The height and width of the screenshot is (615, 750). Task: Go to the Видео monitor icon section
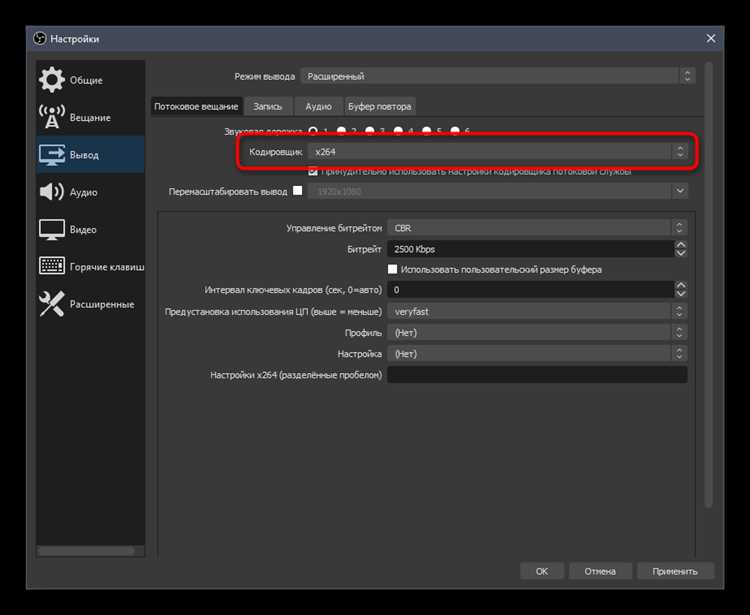tap(51, 230)
